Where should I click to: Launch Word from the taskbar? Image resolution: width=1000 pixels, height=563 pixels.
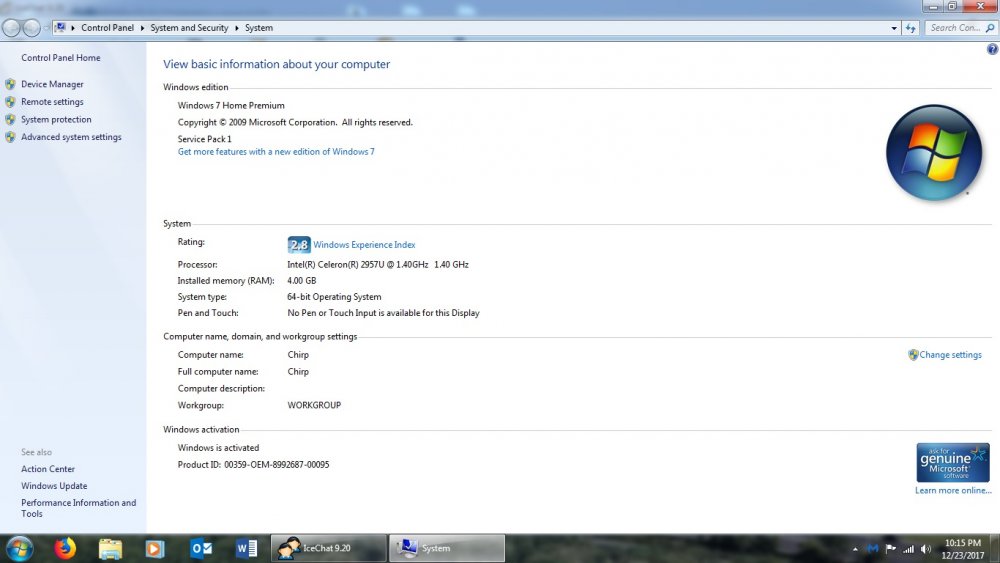pos(246,548)
